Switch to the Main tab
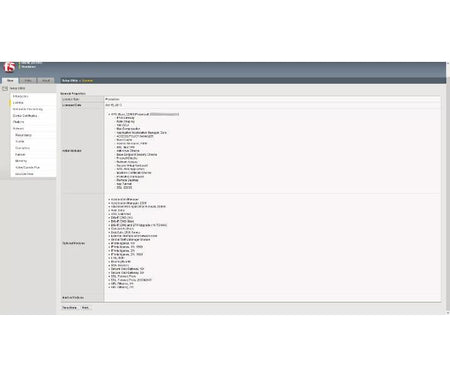 click(x=10, y=80)
